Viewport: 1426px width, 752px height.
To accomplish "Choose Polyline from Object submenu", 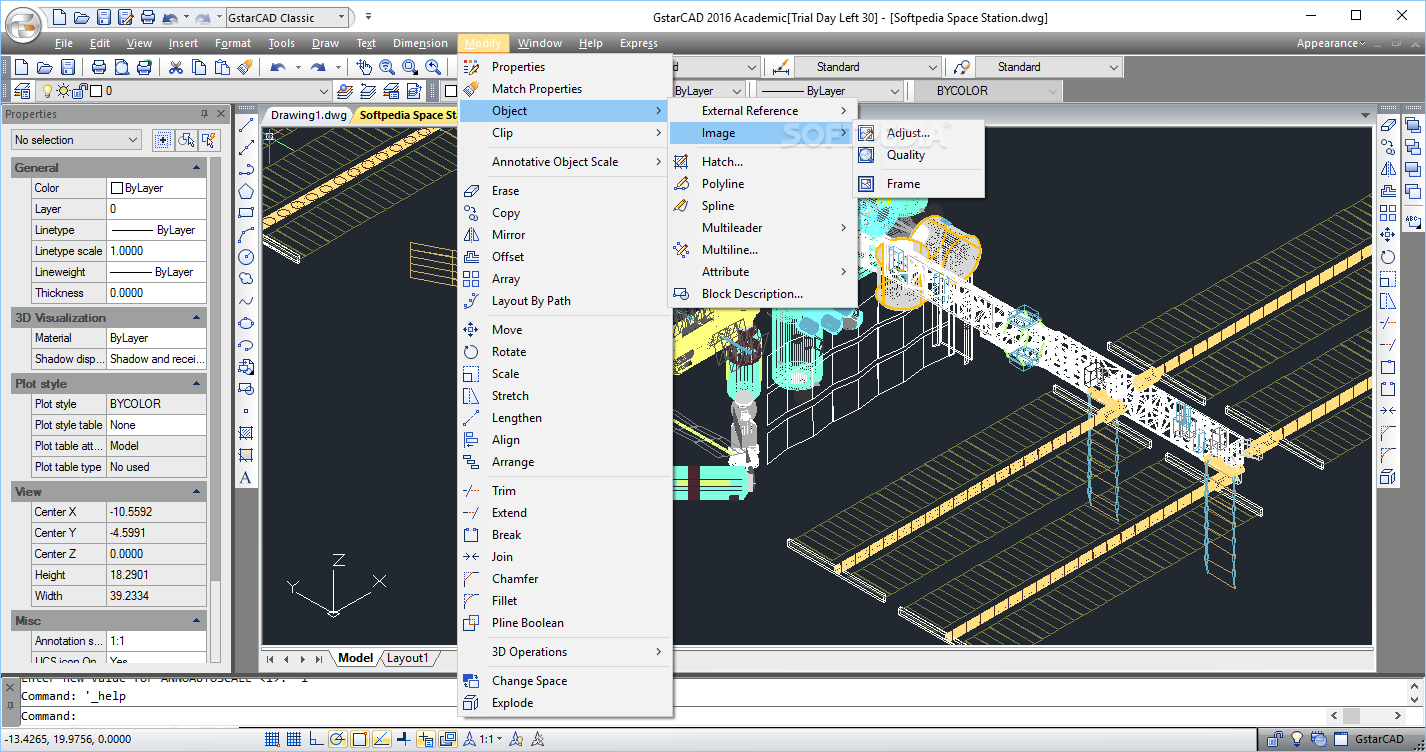I will 762,184.
